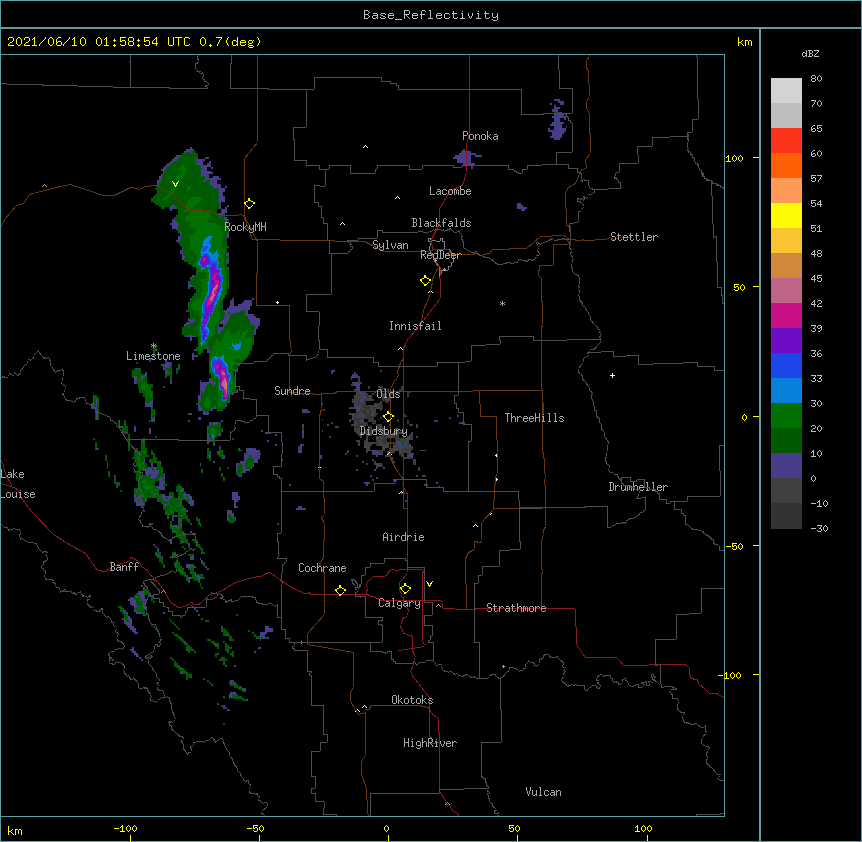
Task: Select the white 70-80 dBZ color swatch
Action: pyautogui.click(x=786, y=91)
